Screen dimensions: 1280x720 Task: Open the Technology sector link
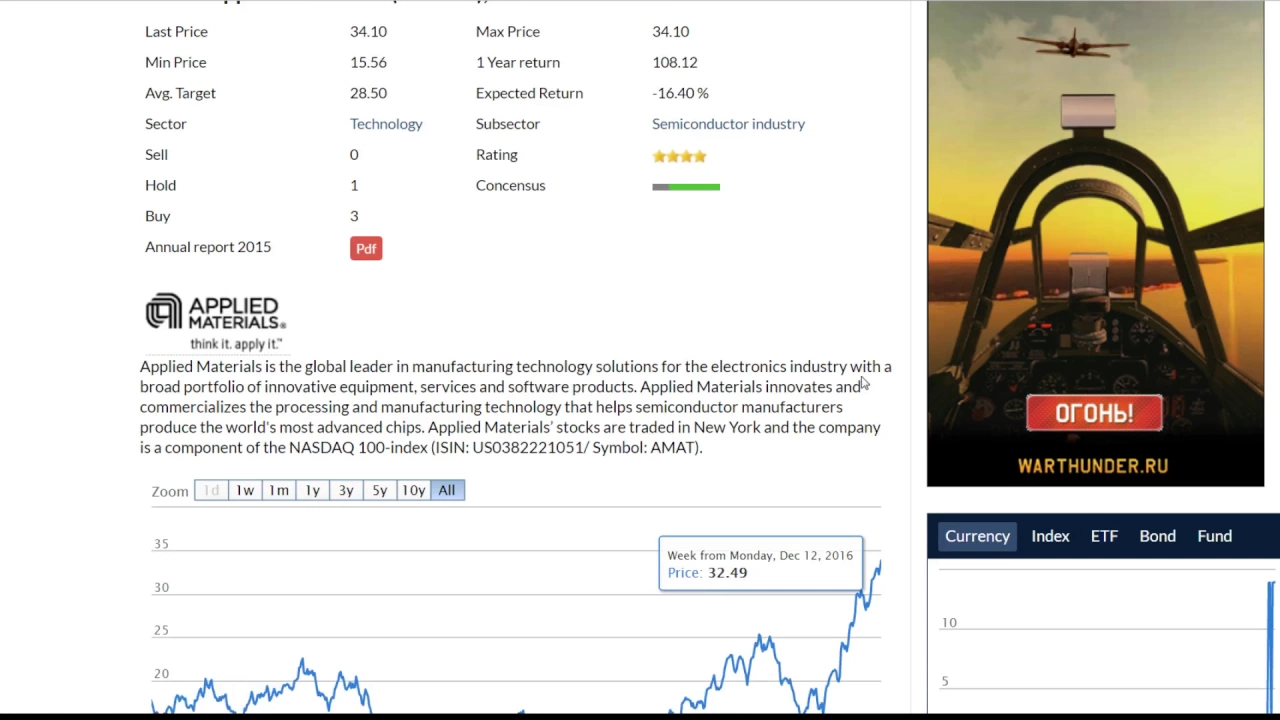(x=386, y=124)
